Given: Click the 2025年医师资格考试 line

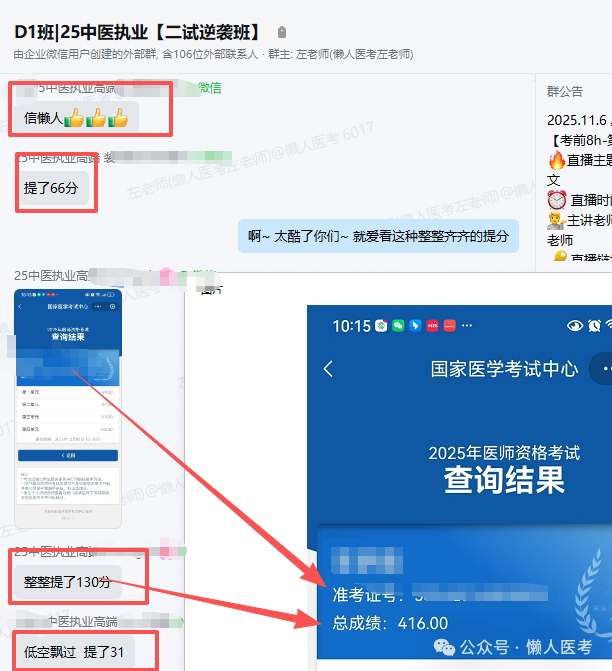Looking at the screenshot, I should (504, 453).
